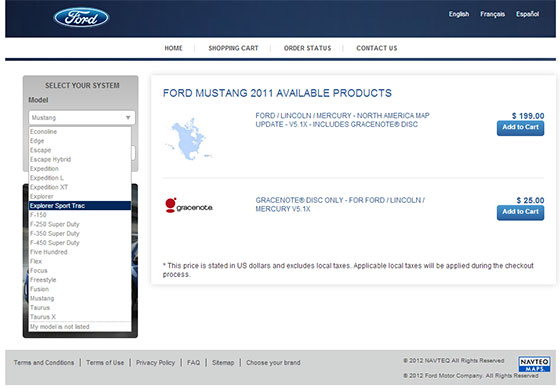Open the Order Status page
The width and height of the screenshot is (560, 388).
(308, 48)
